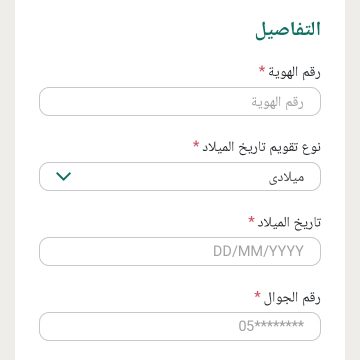Image resolution: width=360 pixels, height=360 pixels.
Task: Click the gray page margin right of card
Action: pyautogui.click(x=353, y=180)
